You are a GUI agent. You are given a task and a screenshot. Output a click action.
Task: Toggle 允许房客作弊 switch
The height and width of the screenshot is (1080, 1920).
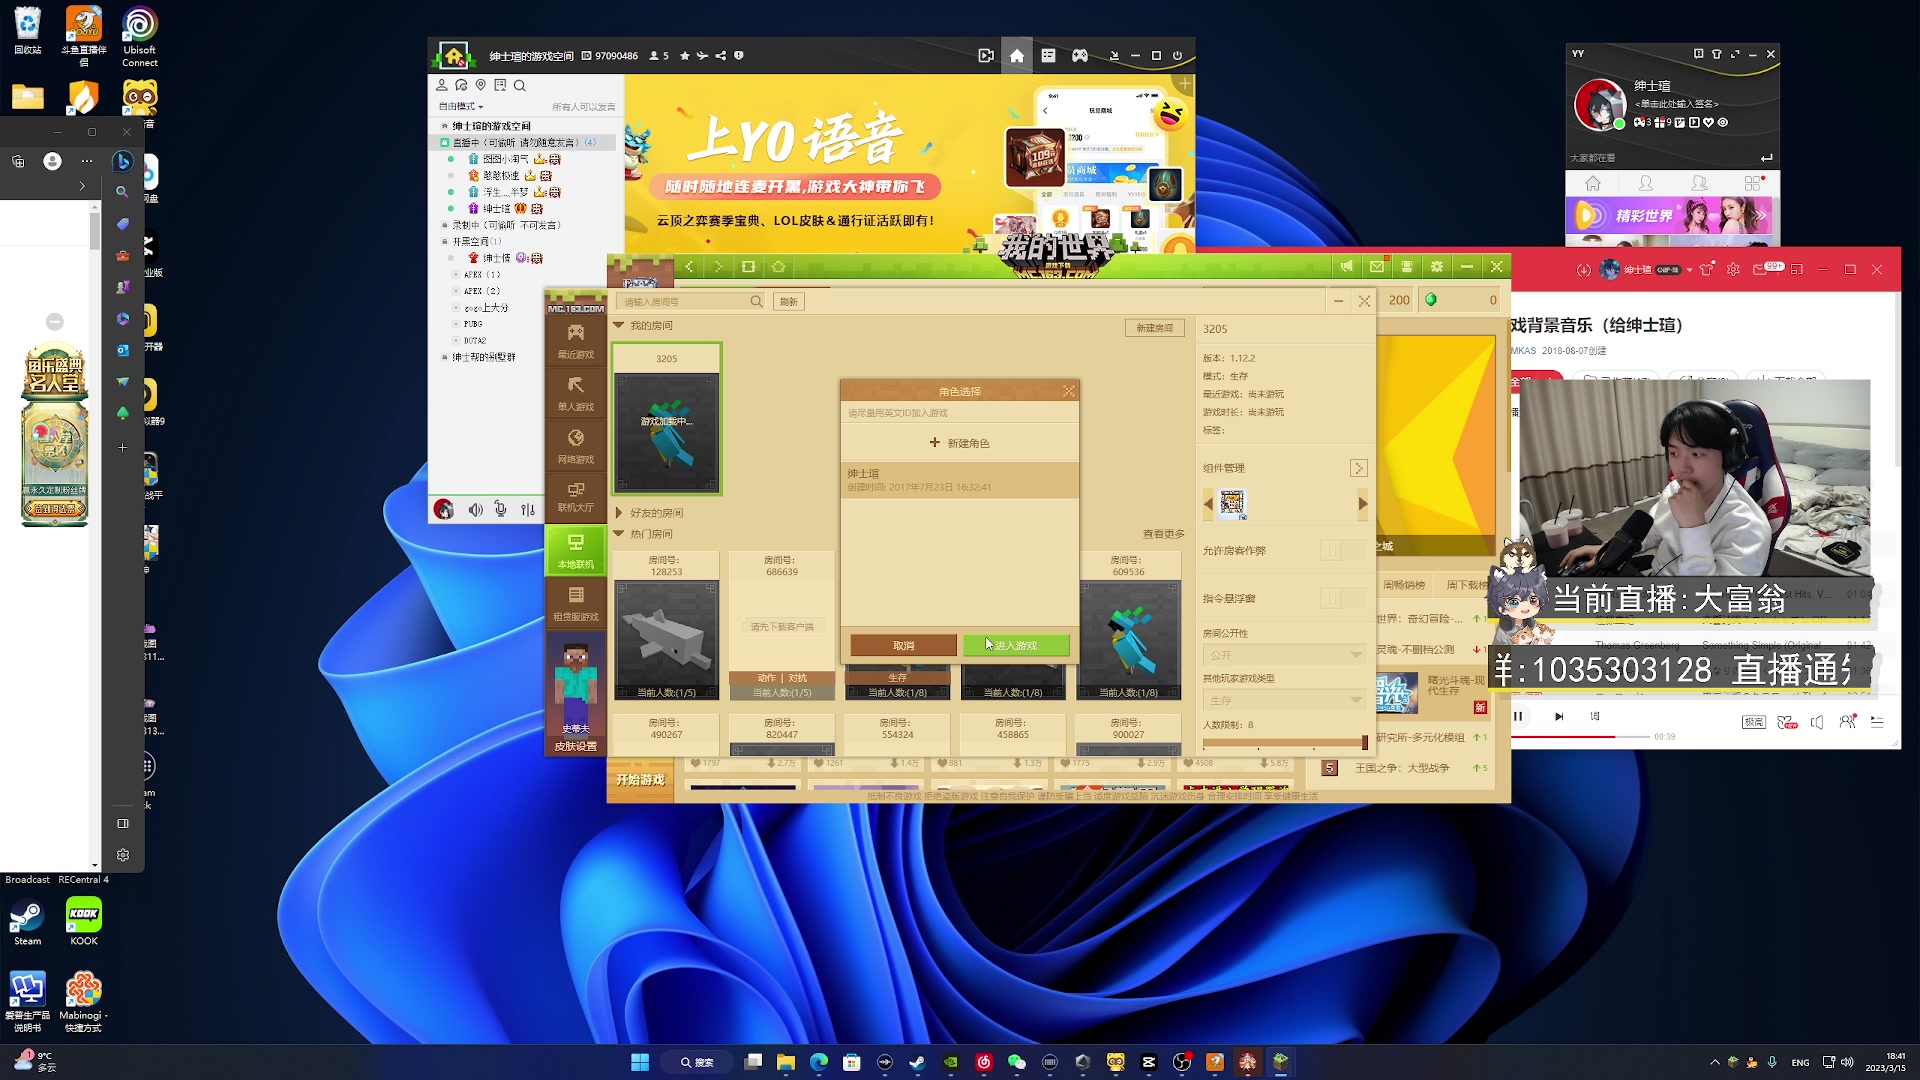pos(1342,551)
